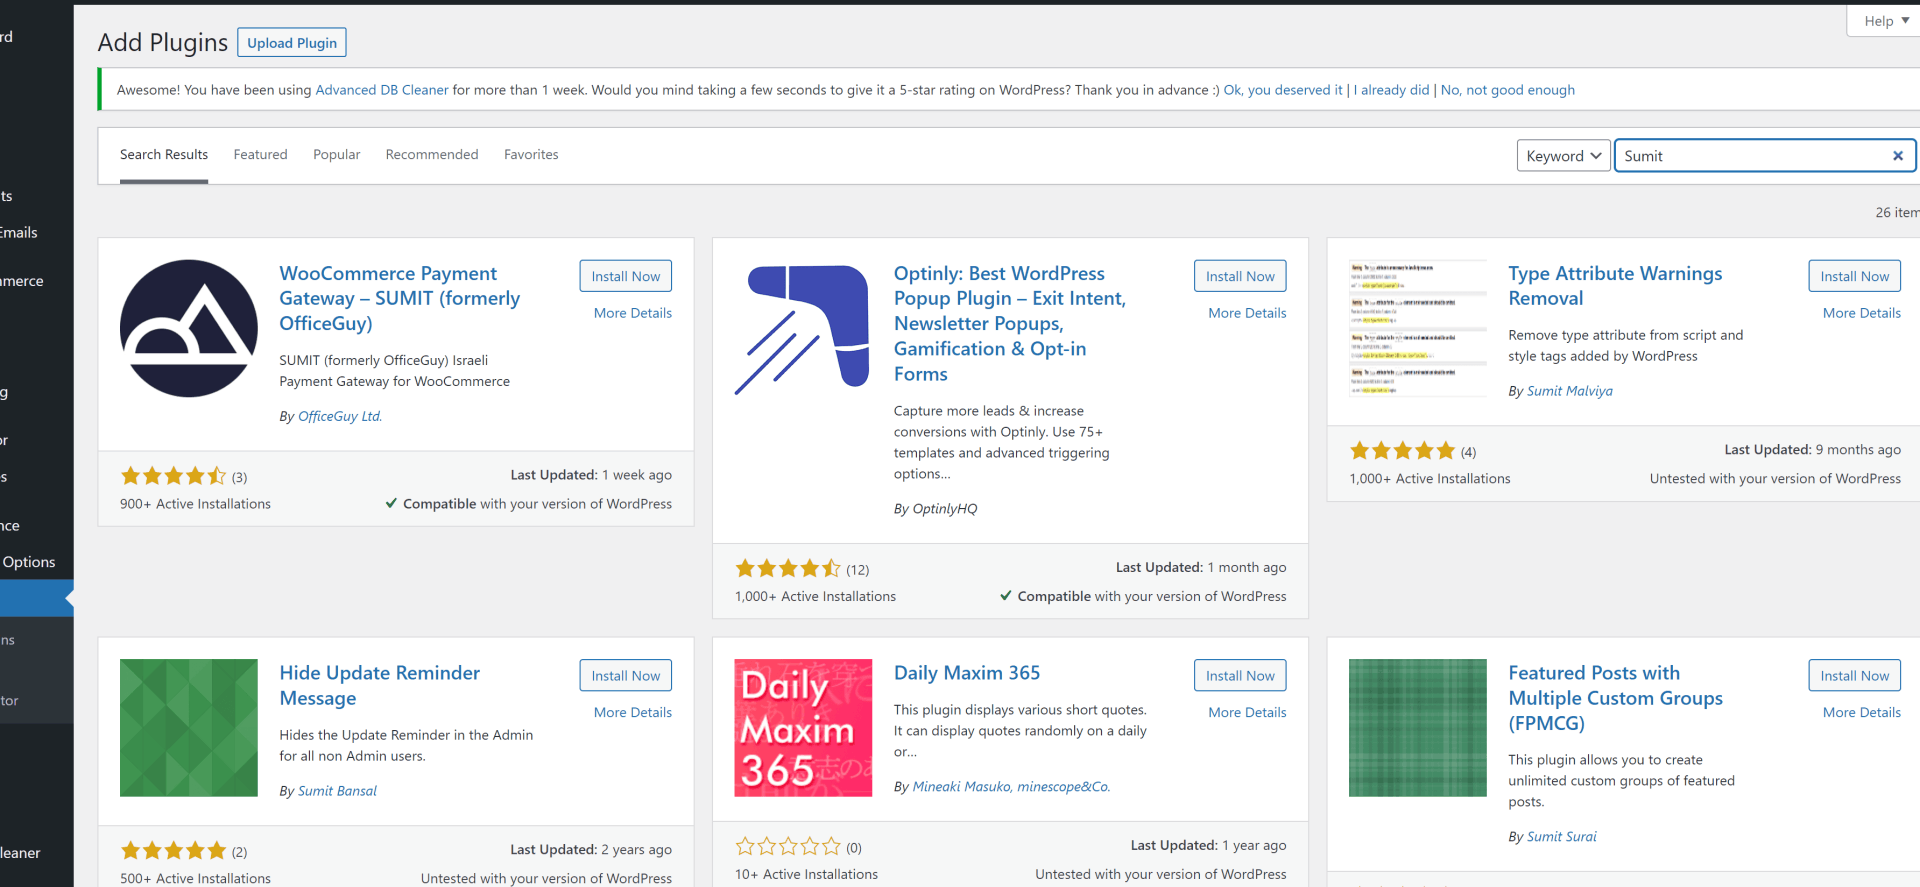Click 'No, not good enough' link
The image size is (1920, 887).
click(1507, 90)
